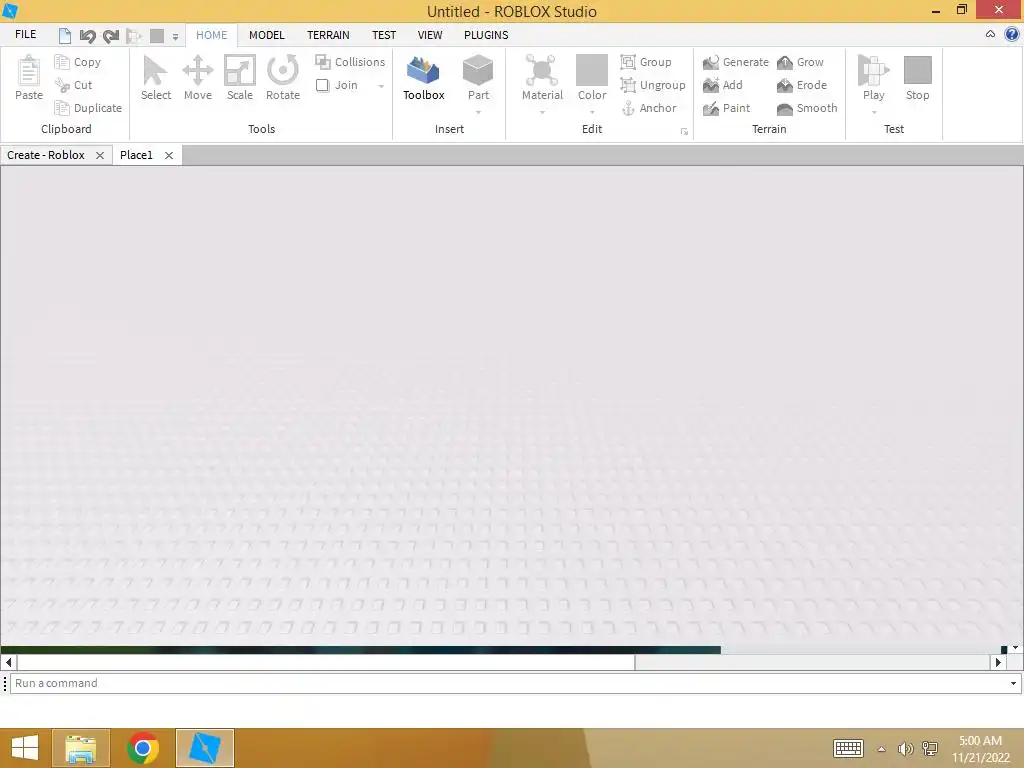Open File Explorer from the taskbar
Image resolution: width=1024 pixels, height=768 pixels.
pos(81,748)
